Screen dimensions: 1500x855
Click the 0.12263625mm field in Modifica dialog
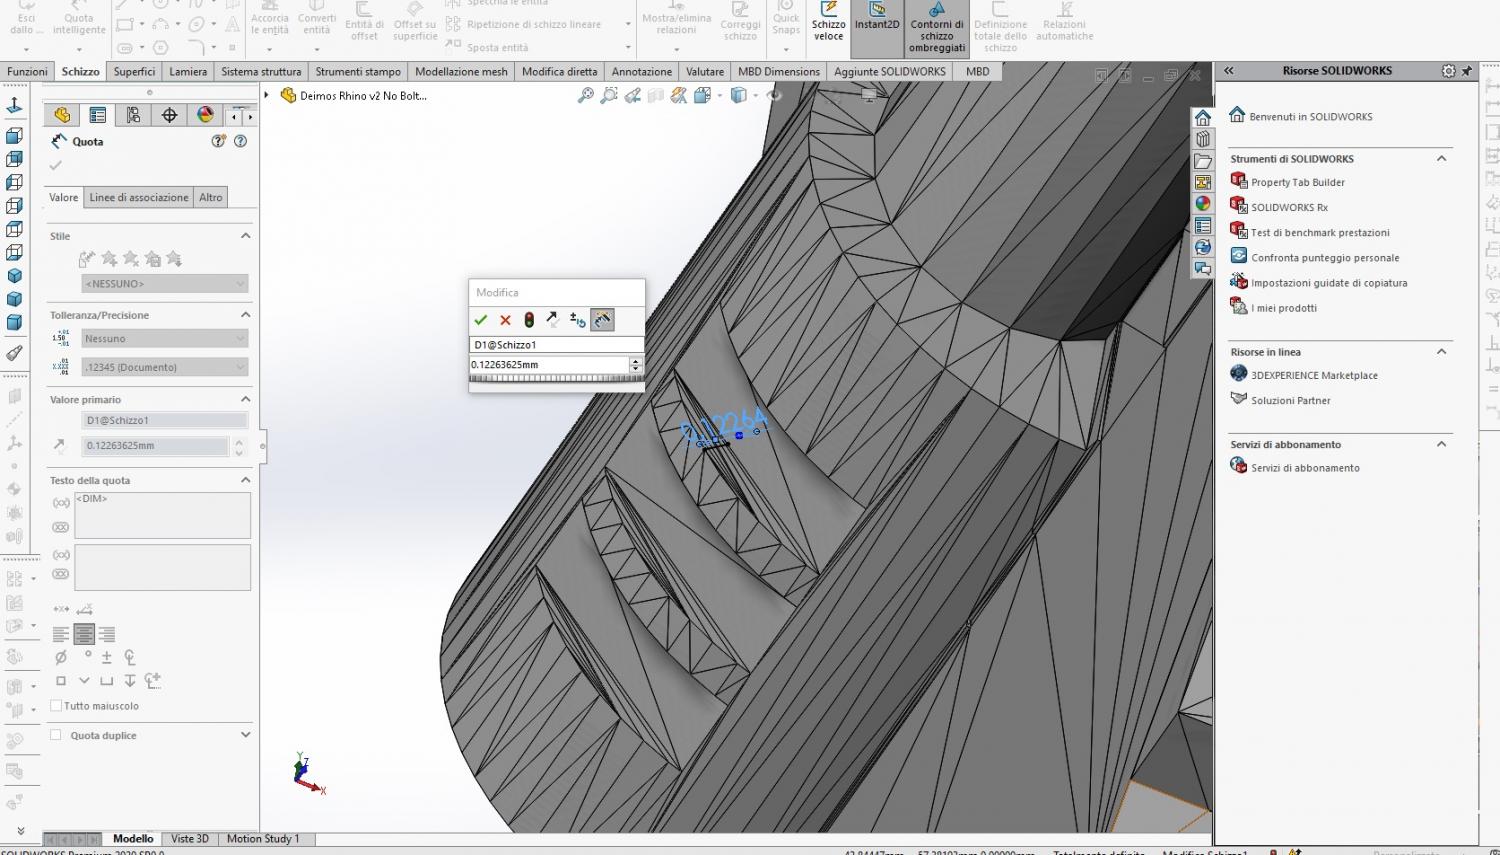[x=549, y=365]
